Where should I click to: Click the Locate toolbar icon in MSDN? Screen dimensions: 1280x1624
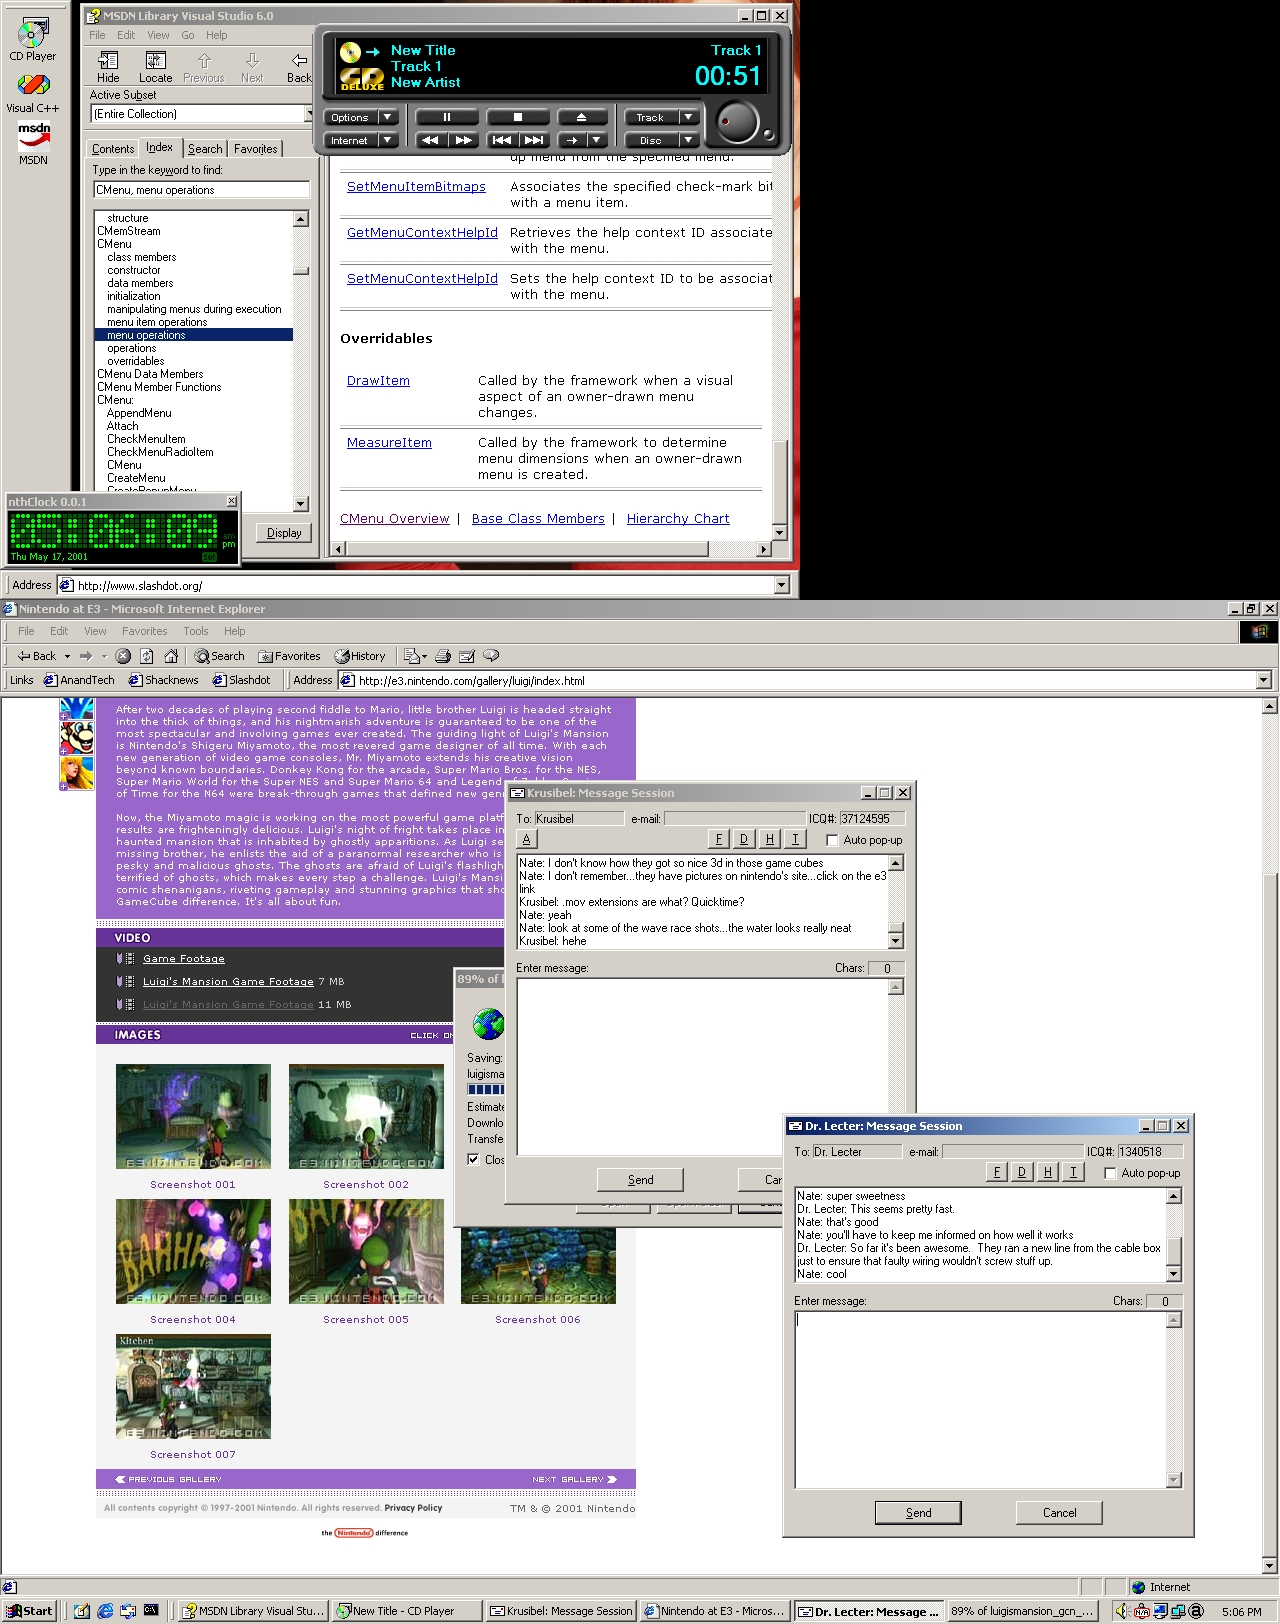click(x=155, y=67)
